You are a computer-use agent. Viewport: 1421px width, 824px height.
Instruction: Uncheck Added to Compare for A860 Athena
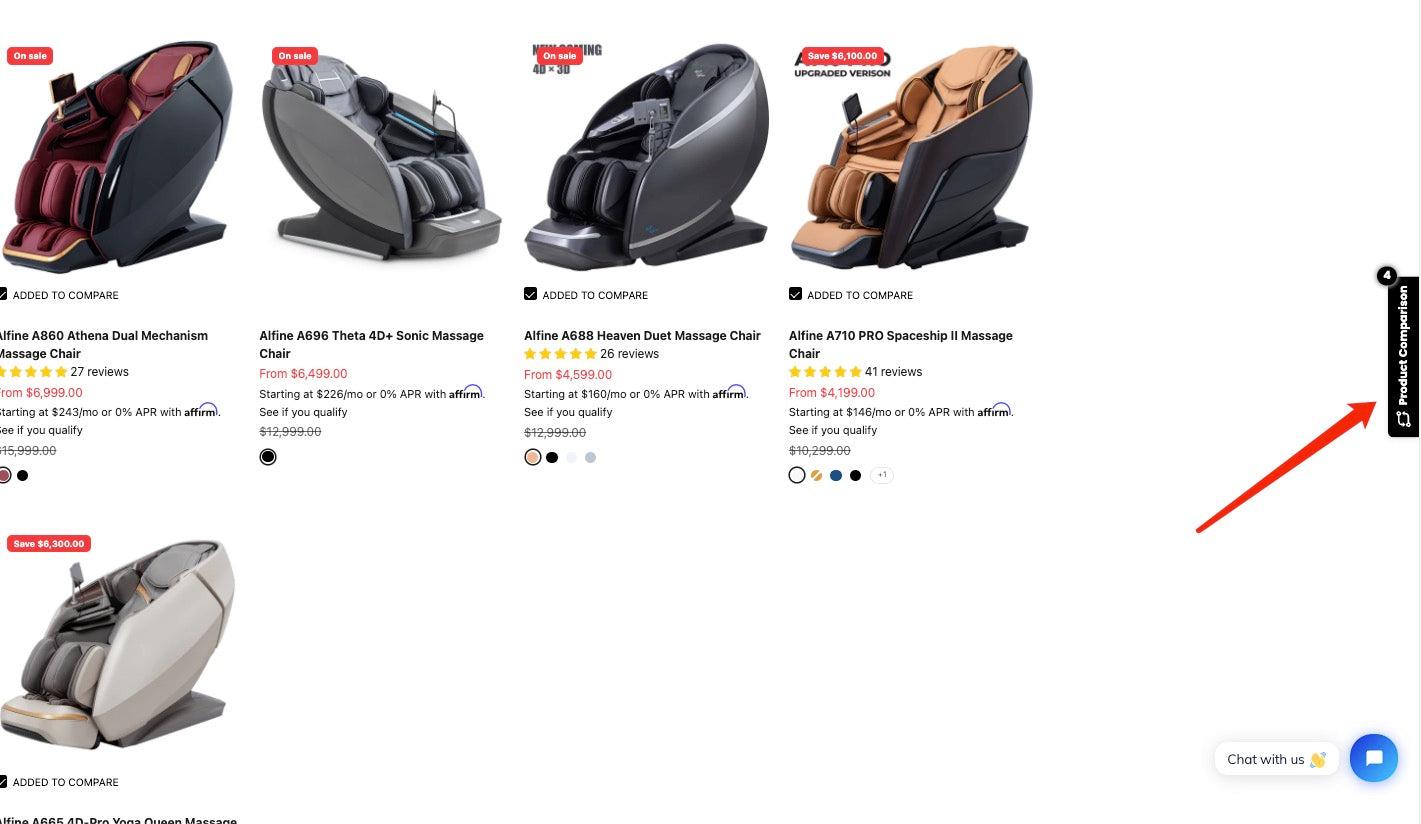point(3,294)
